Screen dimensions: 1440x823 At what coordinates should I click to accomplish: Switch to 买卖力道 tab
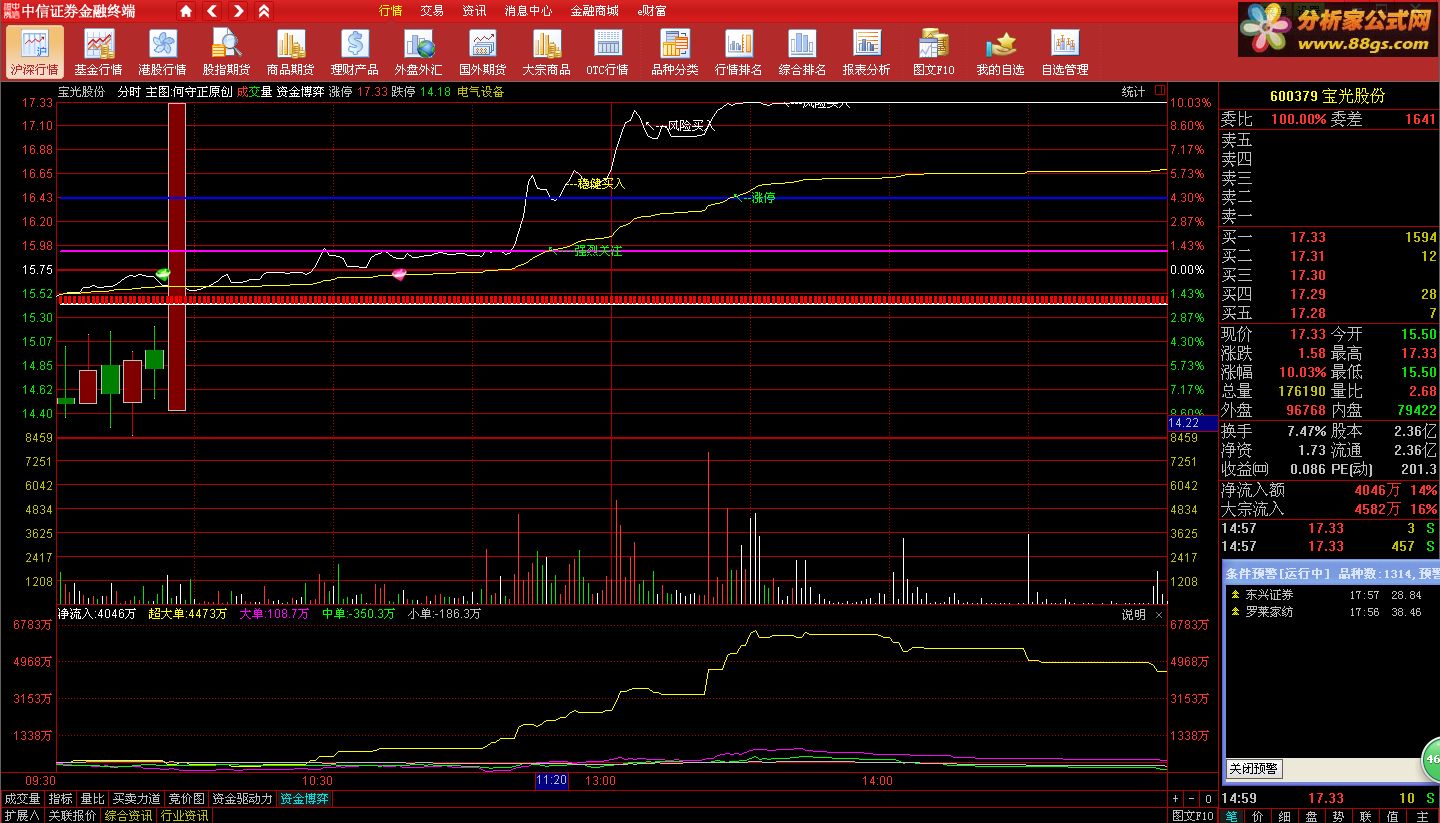[x=136, y=799]
